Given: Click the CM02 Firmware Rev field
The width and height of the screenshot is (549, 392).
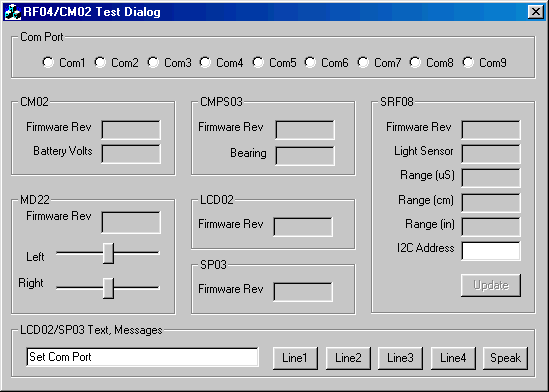Looking at the screenshot, I should (x=131, y=130).
